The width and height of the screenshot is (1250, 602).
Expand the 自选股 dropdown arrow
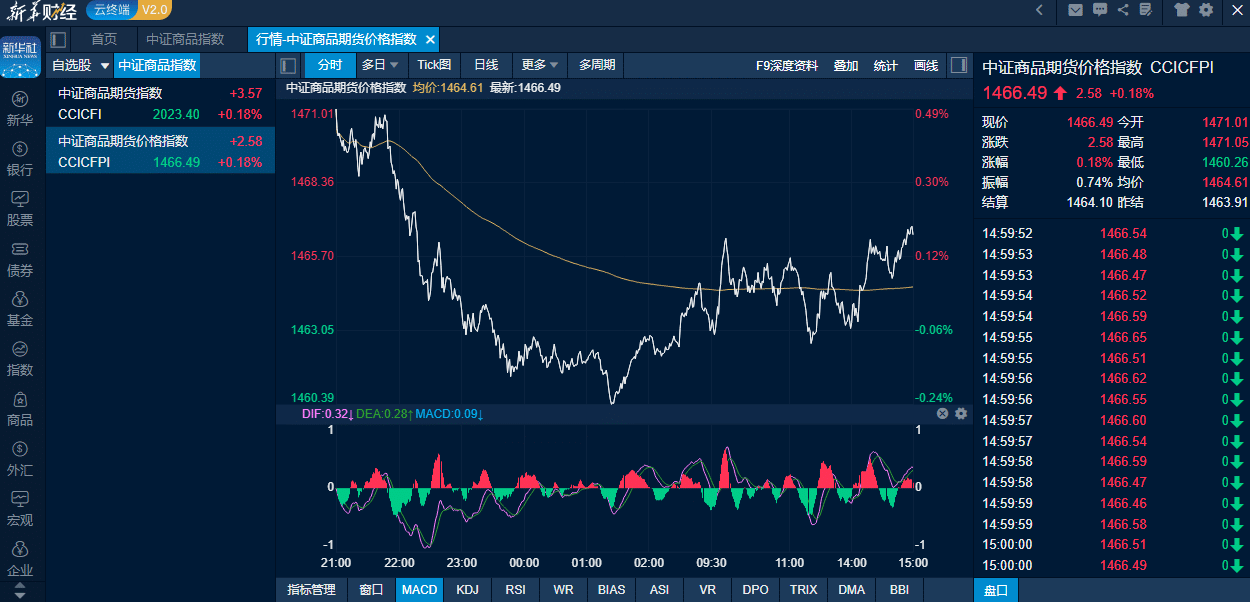(x=105, y=66)
